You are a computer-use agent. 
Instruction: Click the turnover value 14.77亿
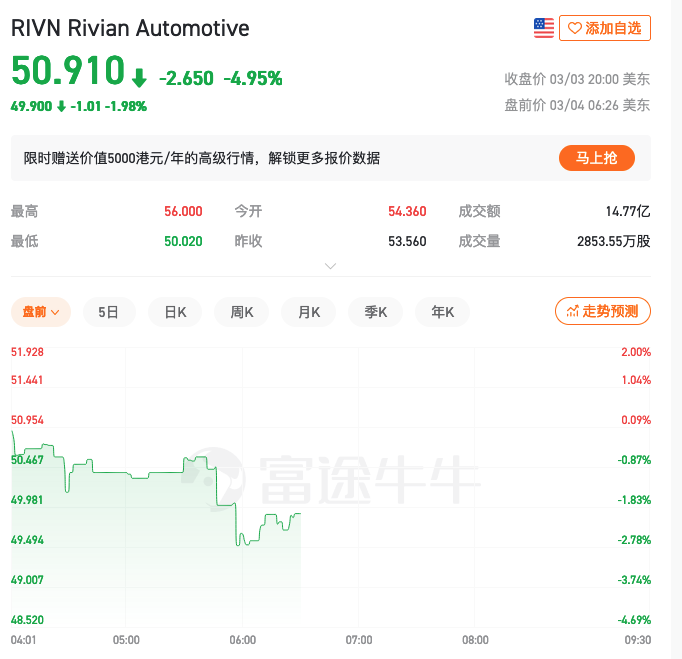click(x=628, y=211)
